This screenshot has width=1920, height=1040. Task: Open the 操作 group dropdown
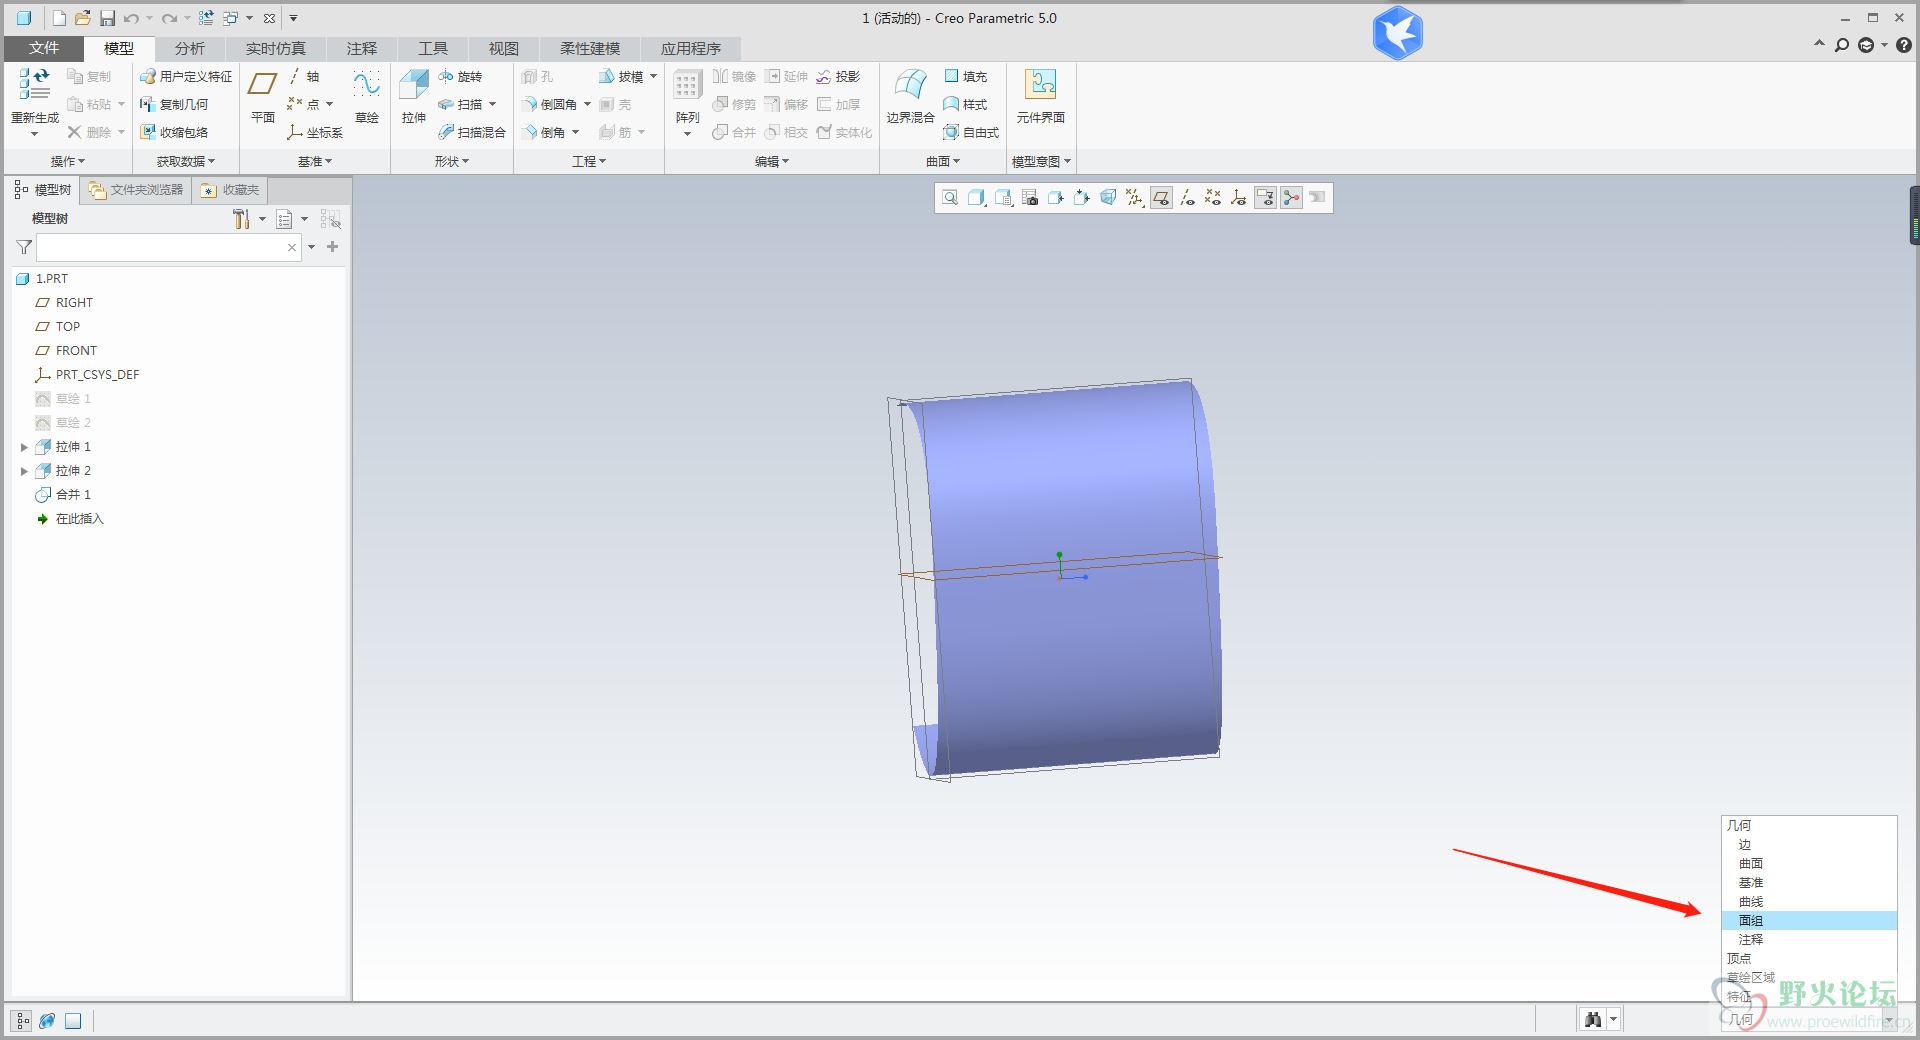(68, 161)
